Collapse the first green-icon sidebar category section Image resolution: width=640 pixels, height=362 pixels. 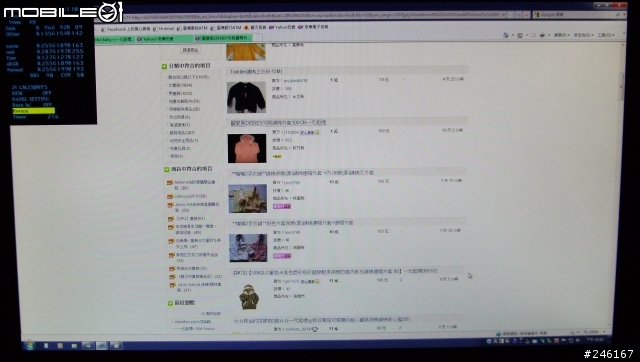[164, 66]
